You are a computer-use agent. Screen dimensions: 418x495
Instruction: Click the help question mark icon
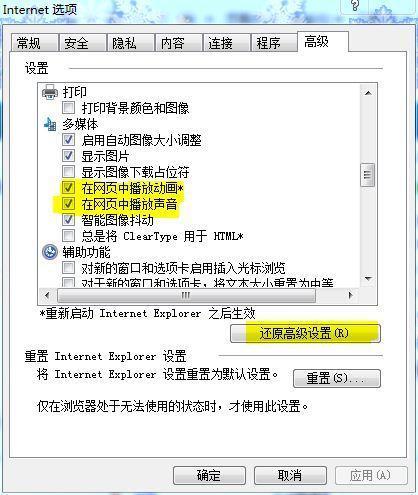click(x=355, y=6)
